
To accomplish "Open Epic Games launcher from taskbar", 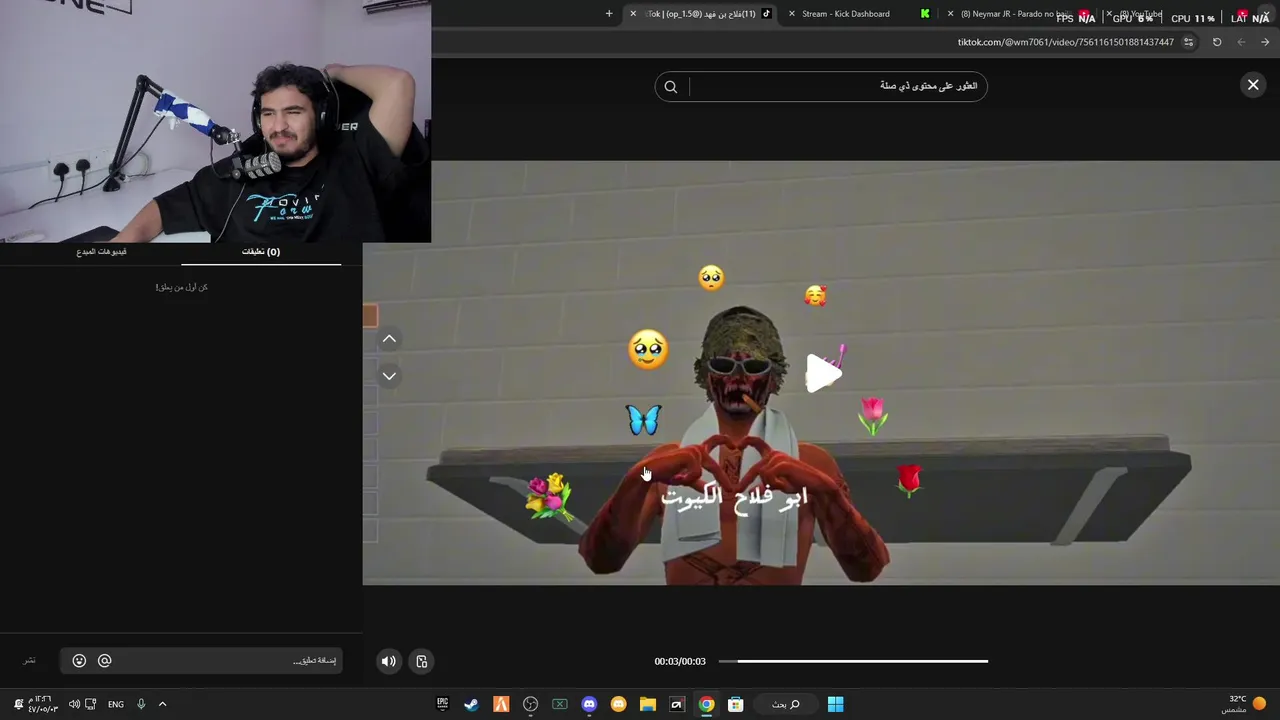I will click(x=442, y=704).
